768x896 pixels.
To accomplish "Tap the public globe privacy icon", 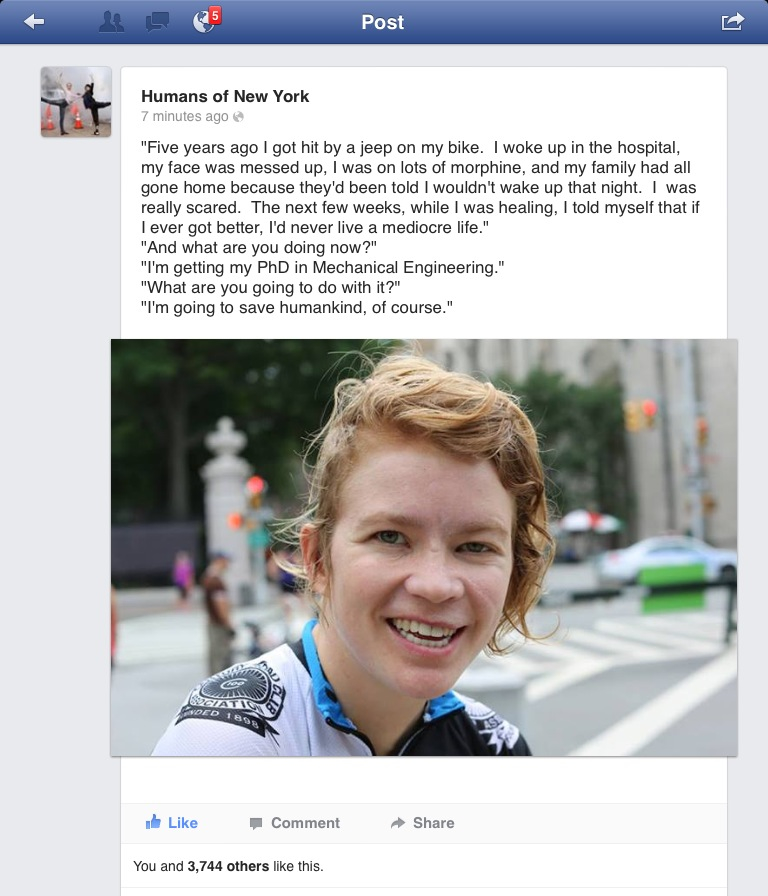I will click(238, 117).
